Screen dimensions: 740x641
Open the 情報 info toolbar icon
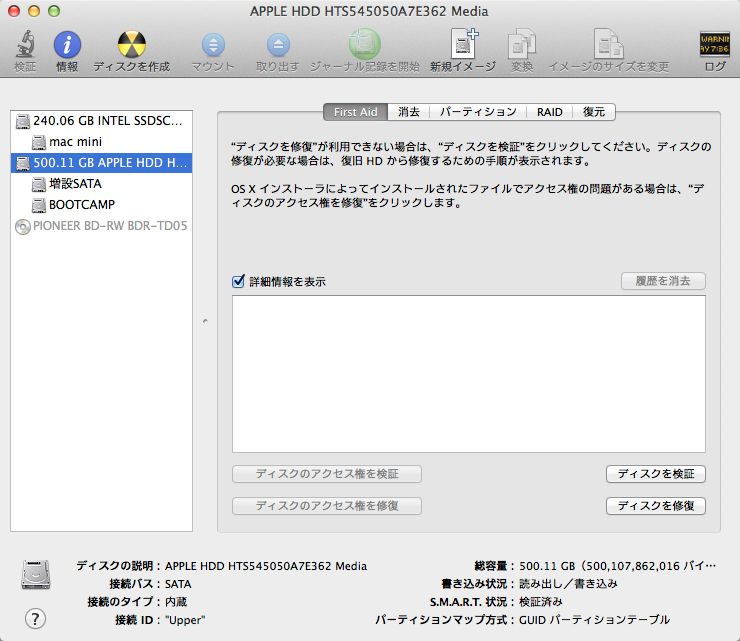tap(67, 45)
